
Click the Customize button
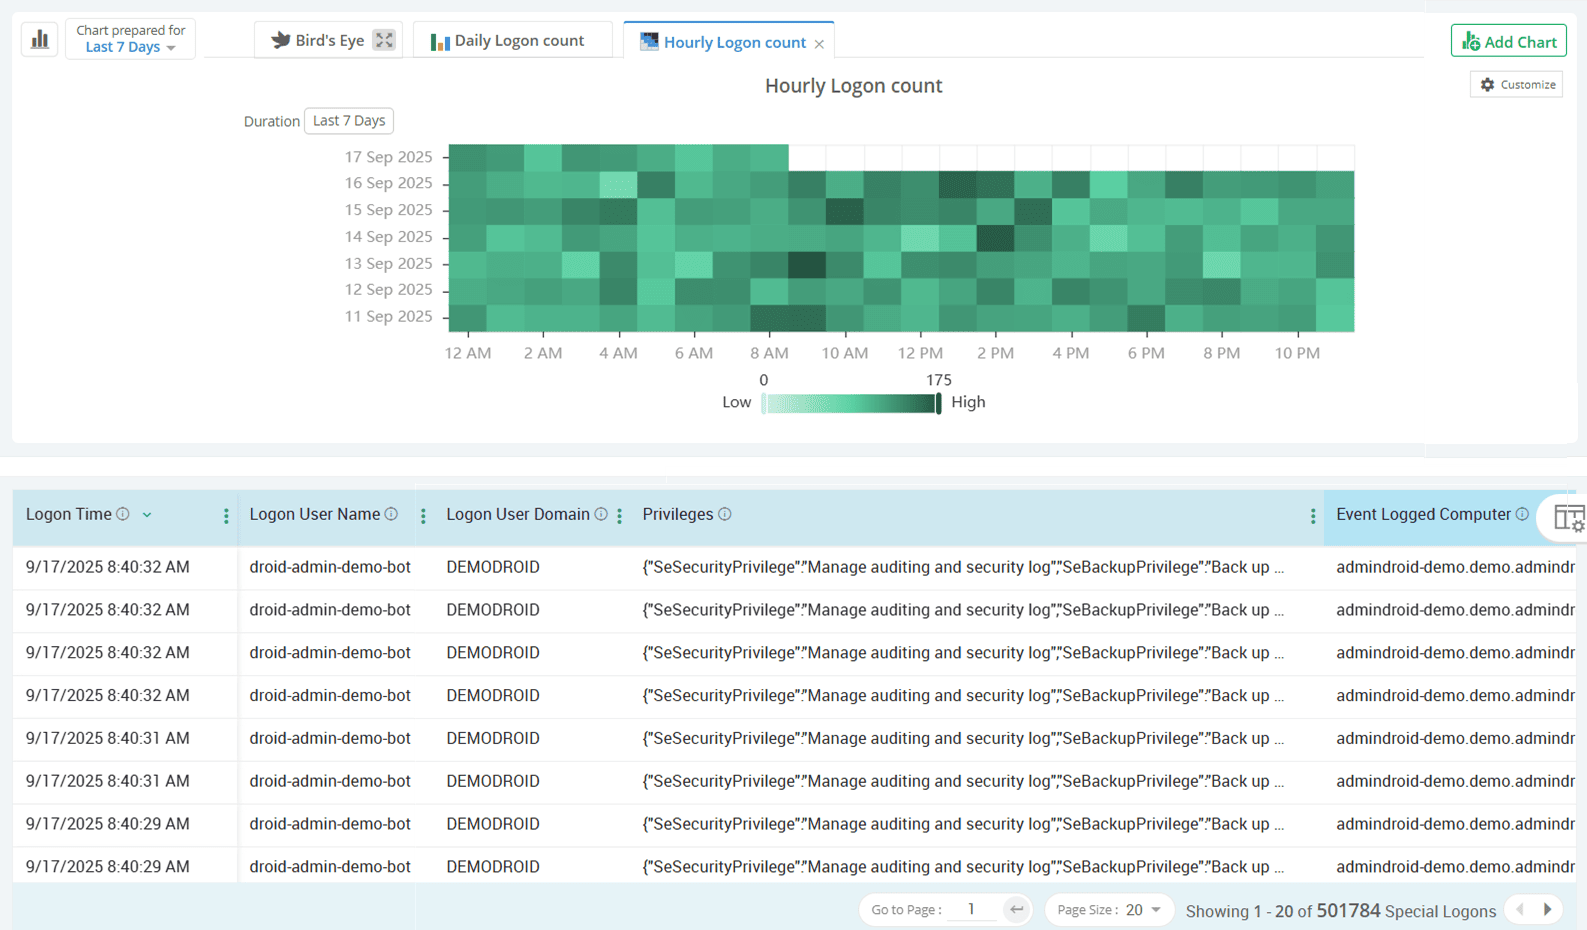click(x=1517, y=85)
